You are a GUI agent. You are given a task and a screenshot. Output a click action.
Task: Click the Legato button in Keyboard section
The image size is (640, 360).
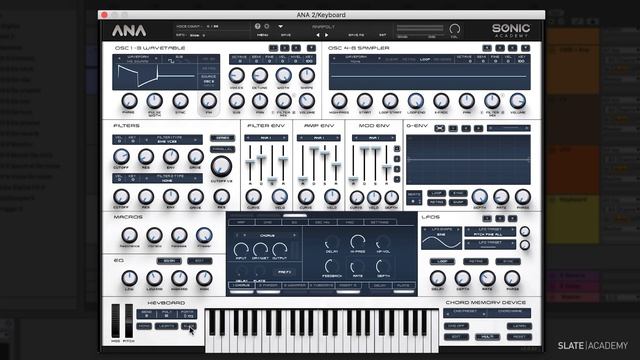pos(166,327)
